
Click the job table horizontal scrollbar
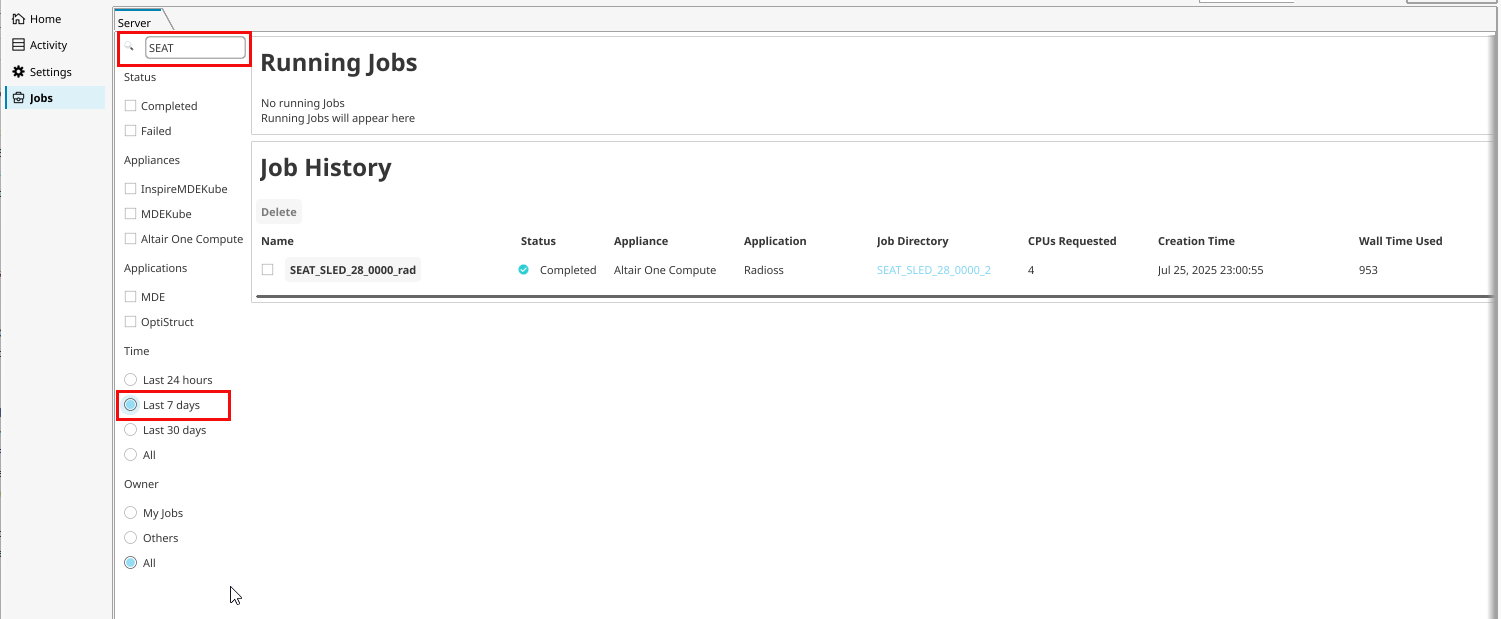(x=873, y=296)
